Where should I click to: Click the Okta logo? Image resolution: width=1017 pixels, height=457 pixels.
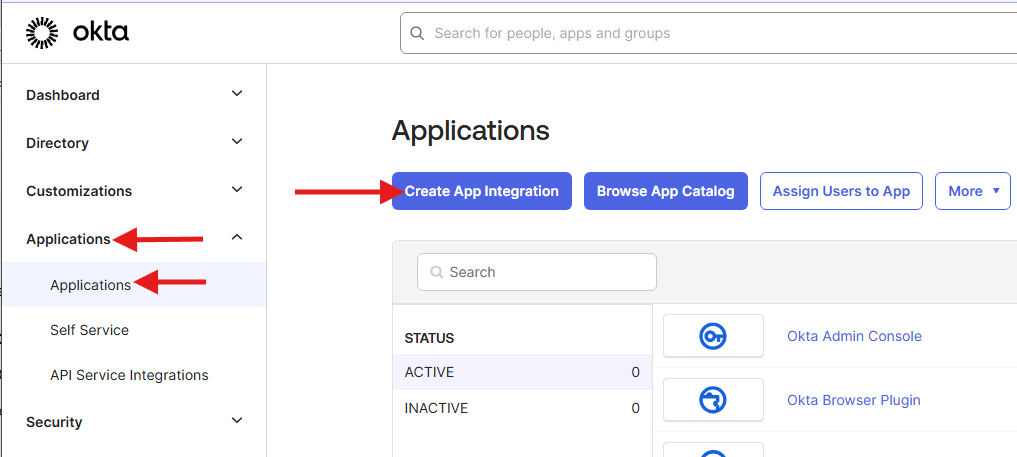click(77, 33)
